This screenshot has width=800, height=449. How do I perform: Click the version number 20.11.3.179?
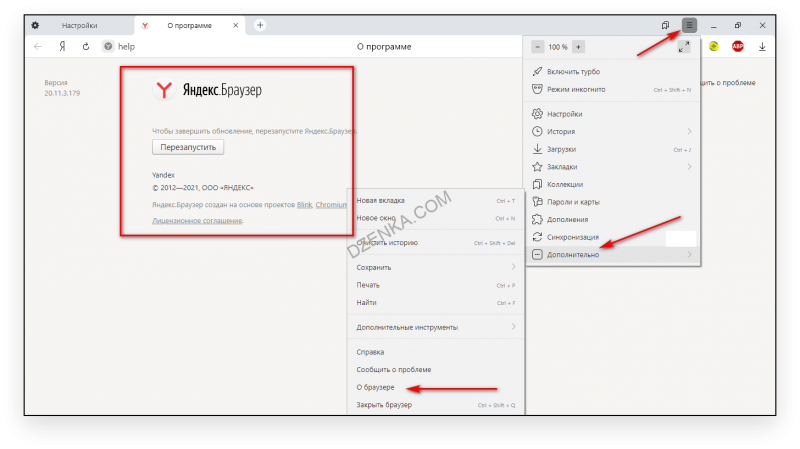click(x=62, y=93)
